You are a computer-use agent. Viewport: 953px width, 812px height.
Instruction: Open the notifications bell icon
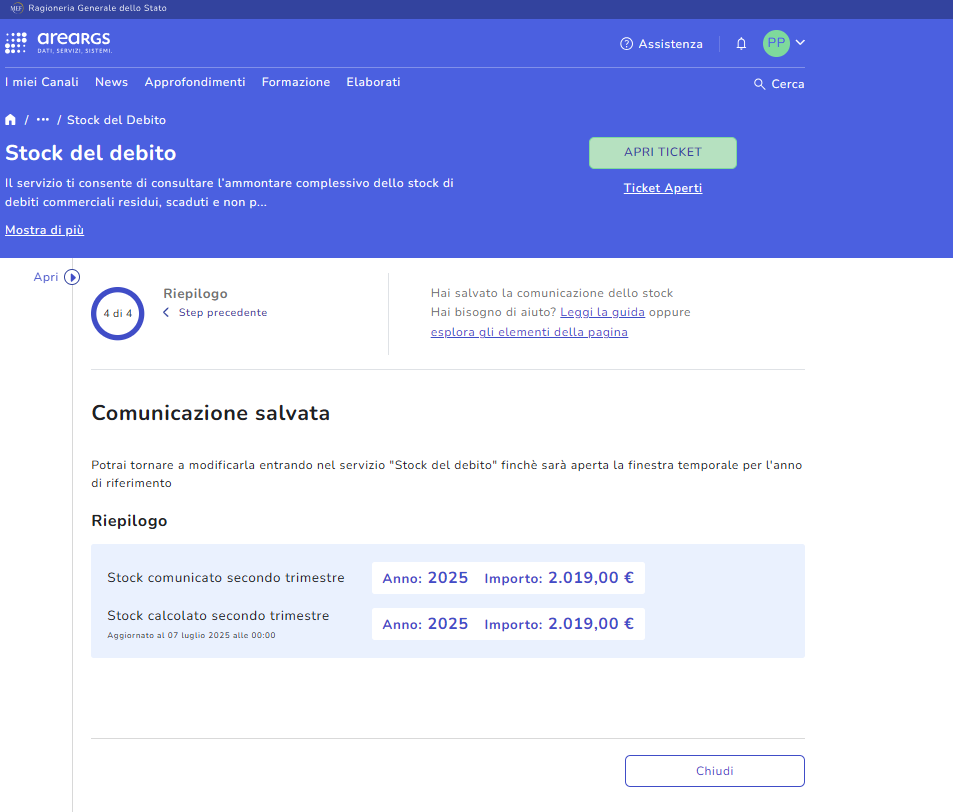pos(741,44)
